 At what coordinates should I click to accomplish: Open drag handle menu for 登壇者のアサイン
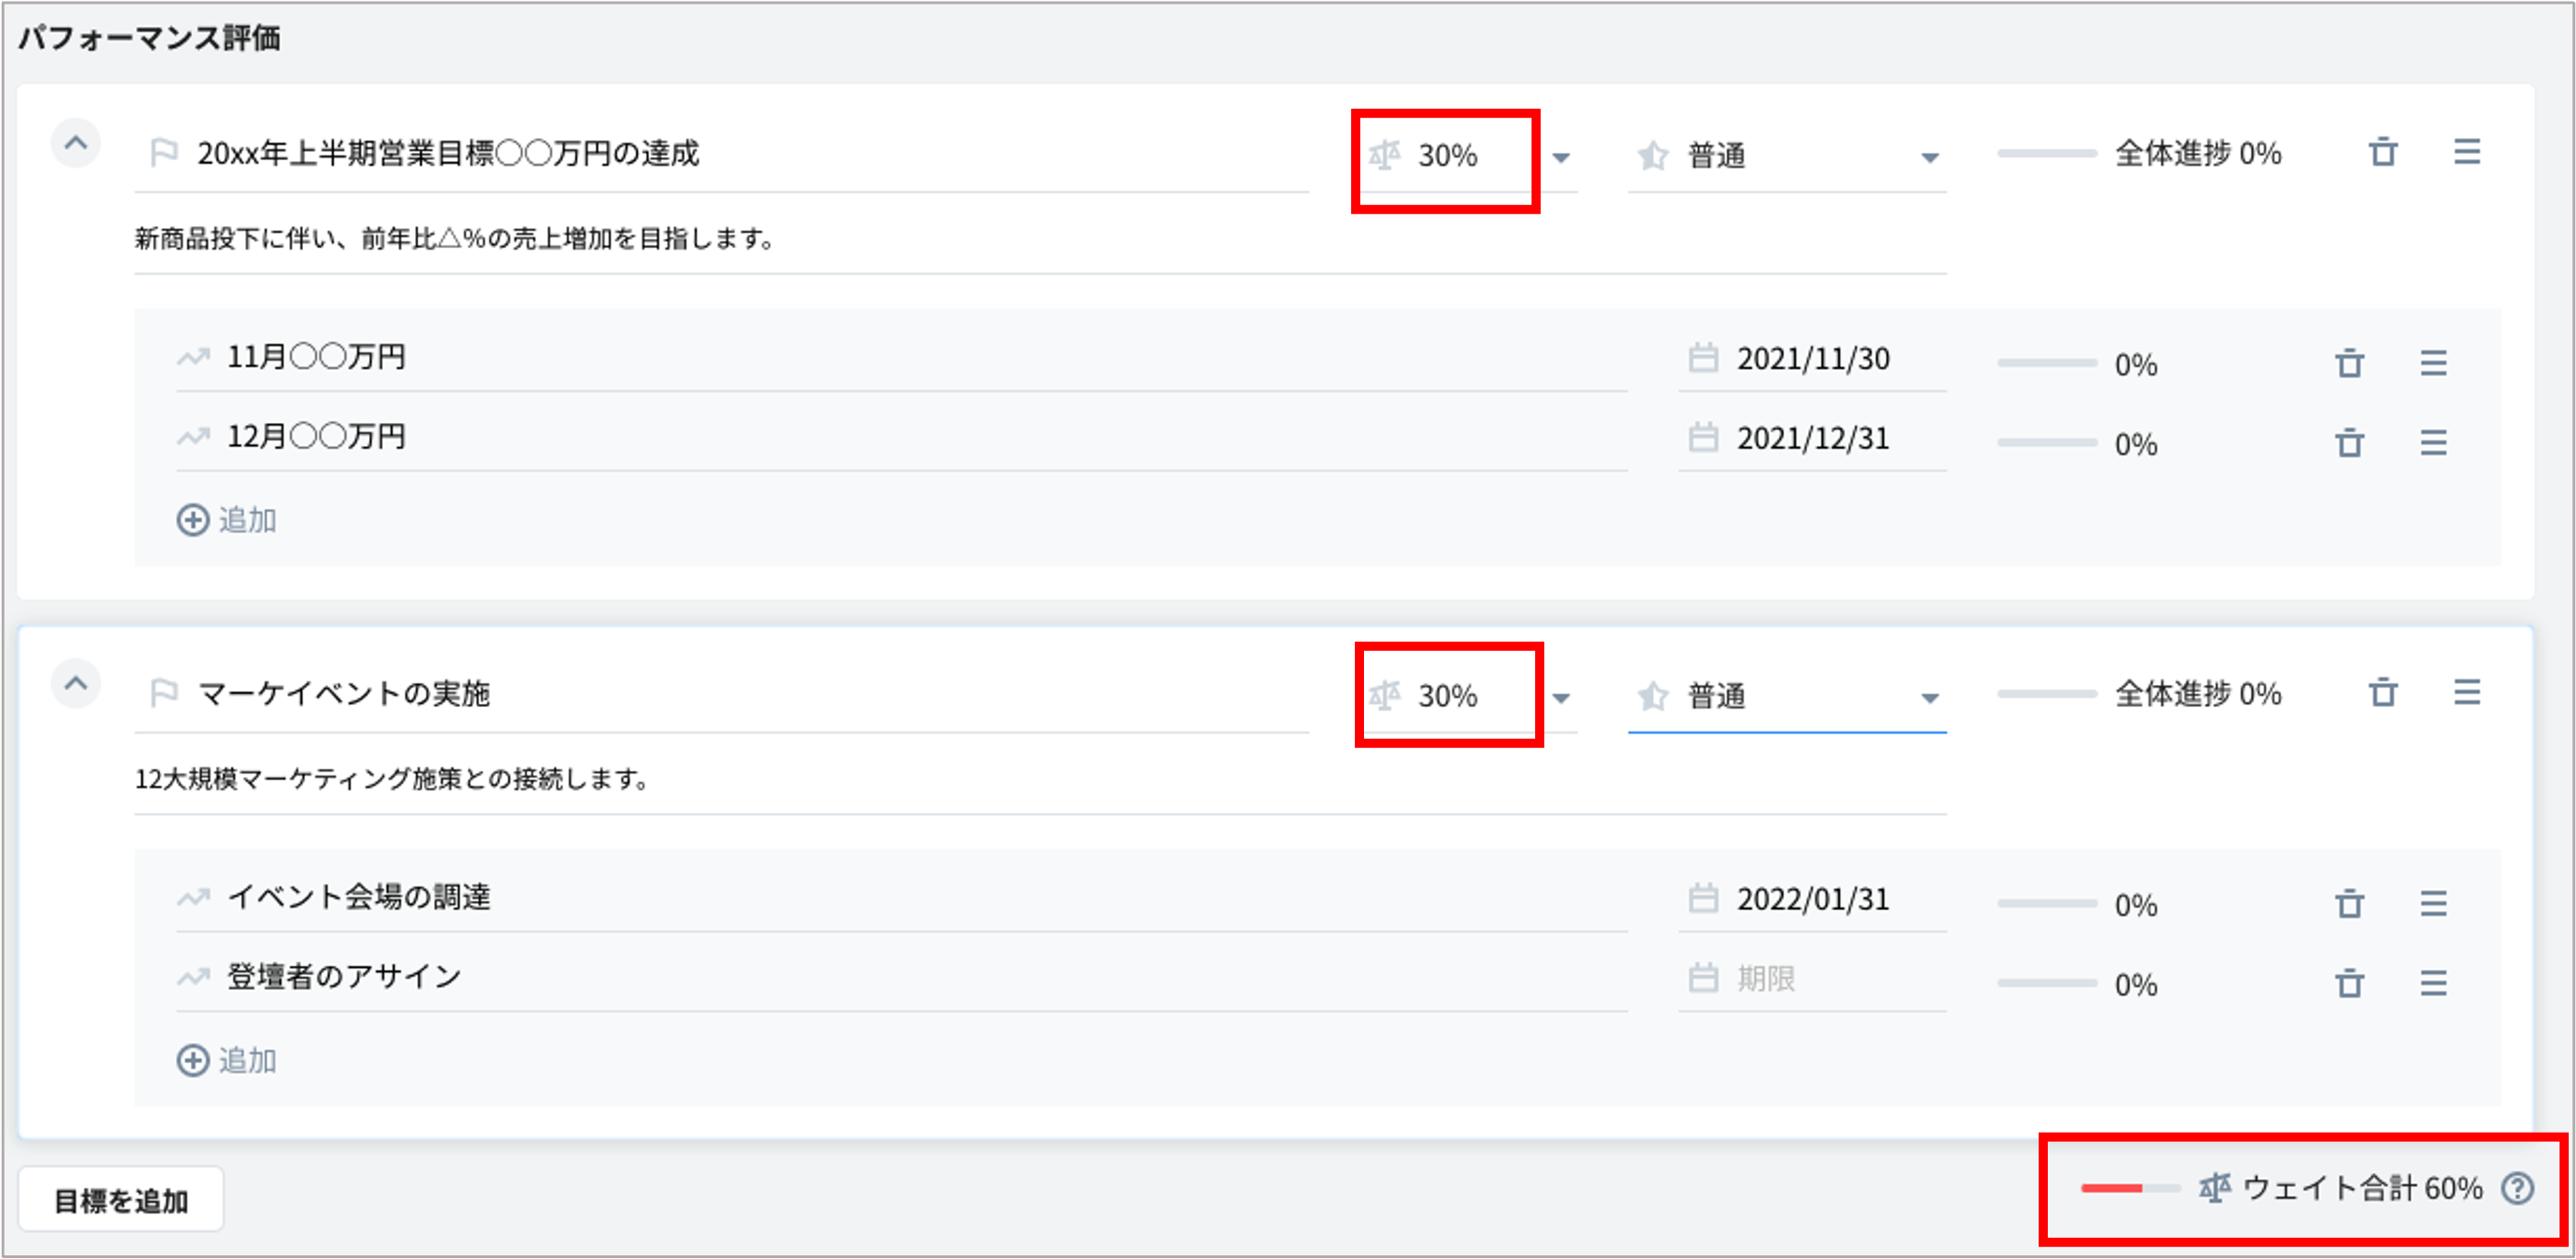2433,984
